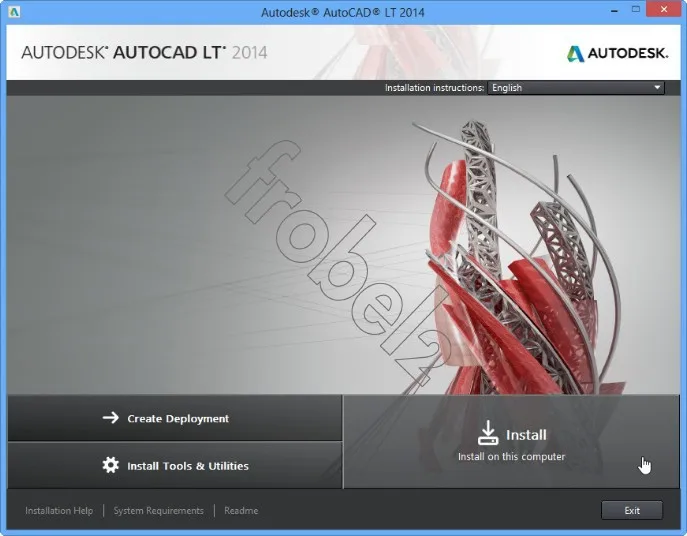Click the "Install on this computer" text
This screenshot has width=687, height=536.
[x=511, y=457]
